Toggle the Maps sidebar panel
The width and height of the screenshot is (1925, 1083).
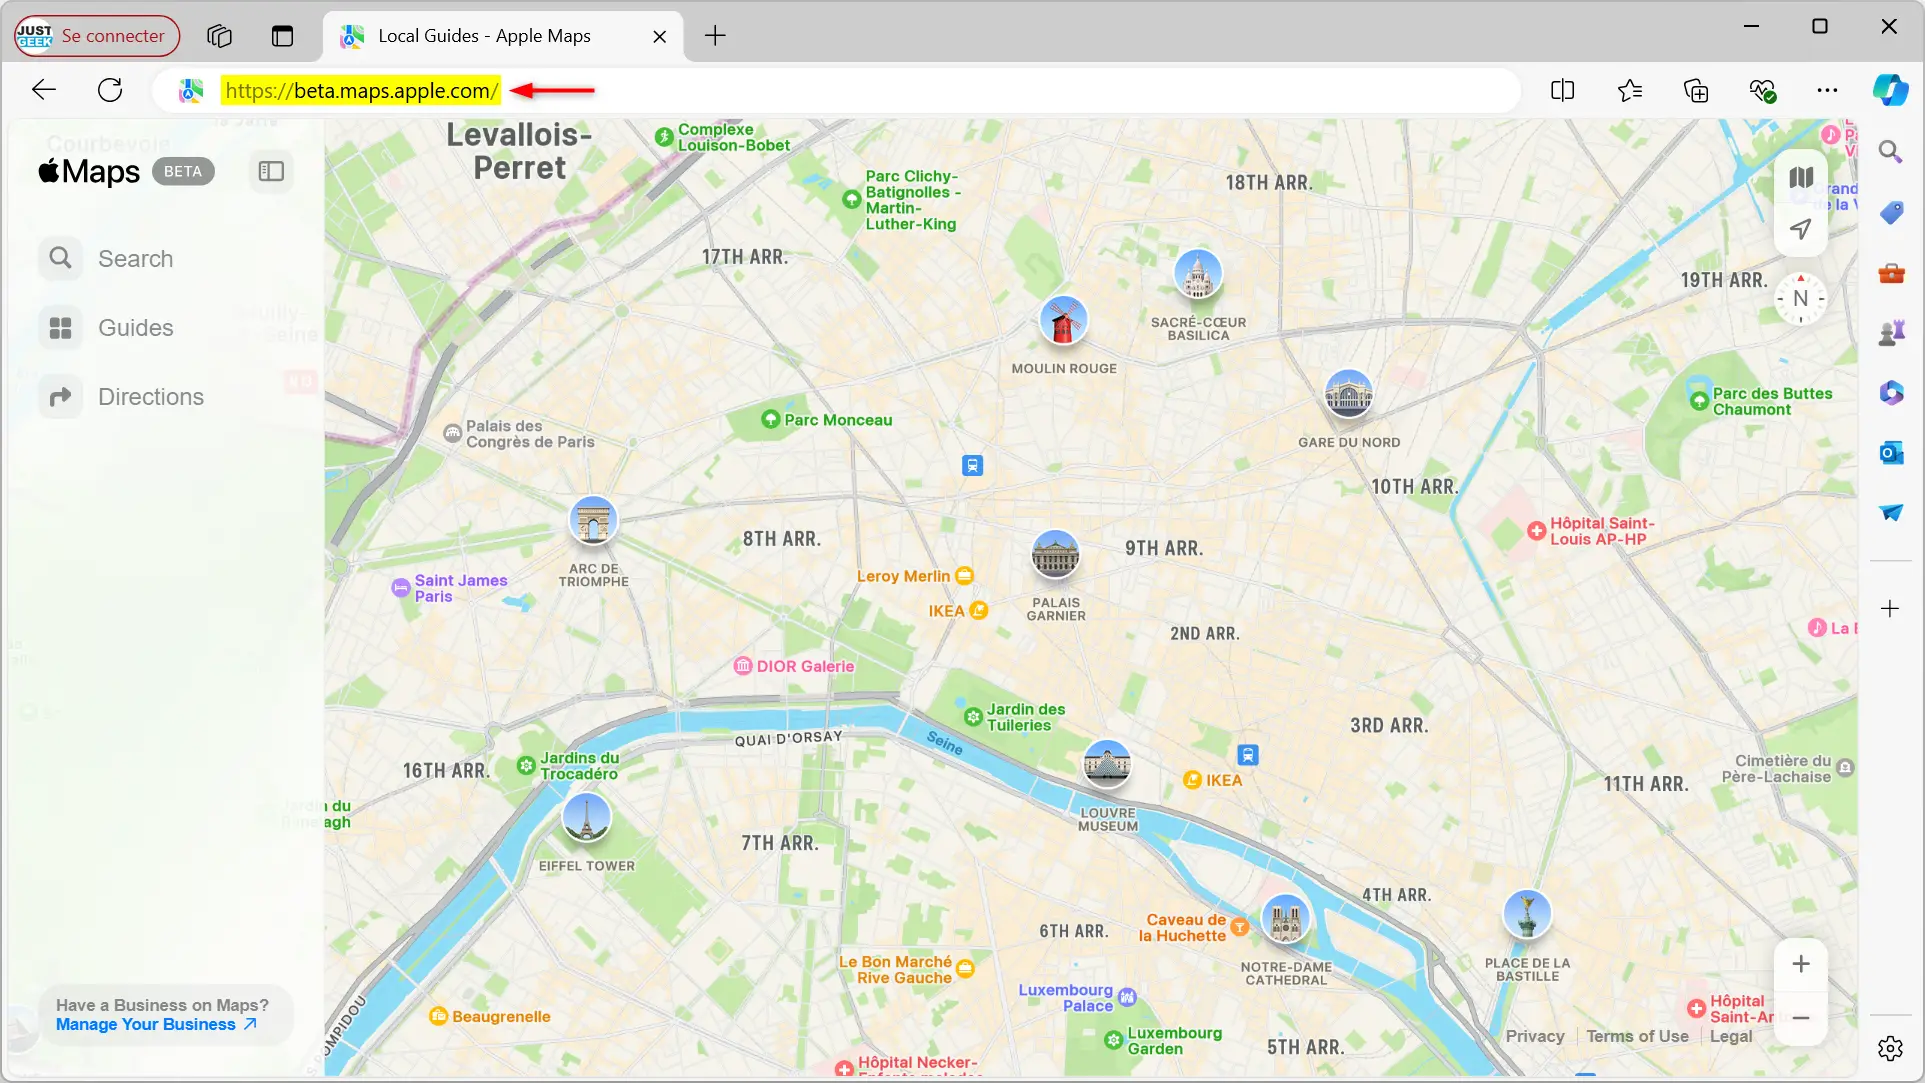[x=271, y=171]
